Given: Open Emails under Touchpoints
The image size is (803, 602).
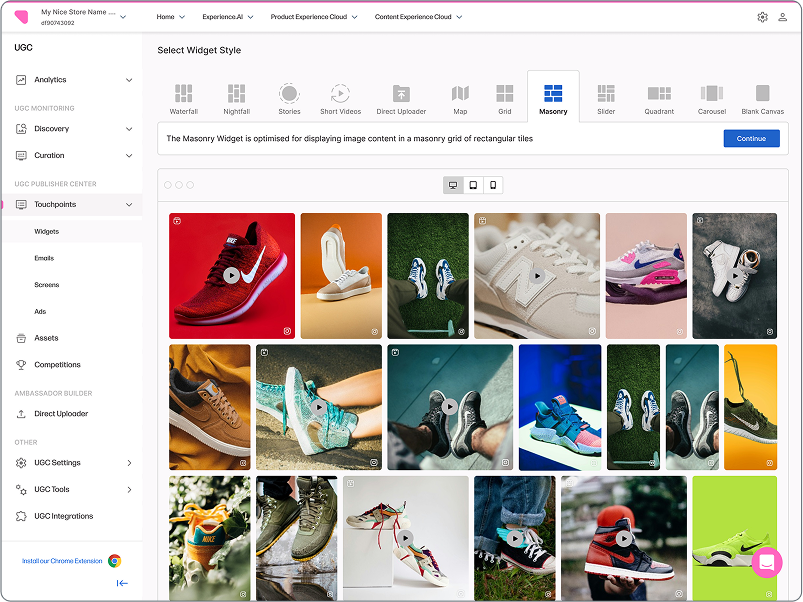Looking at the screenshot, I should point(44,258).
